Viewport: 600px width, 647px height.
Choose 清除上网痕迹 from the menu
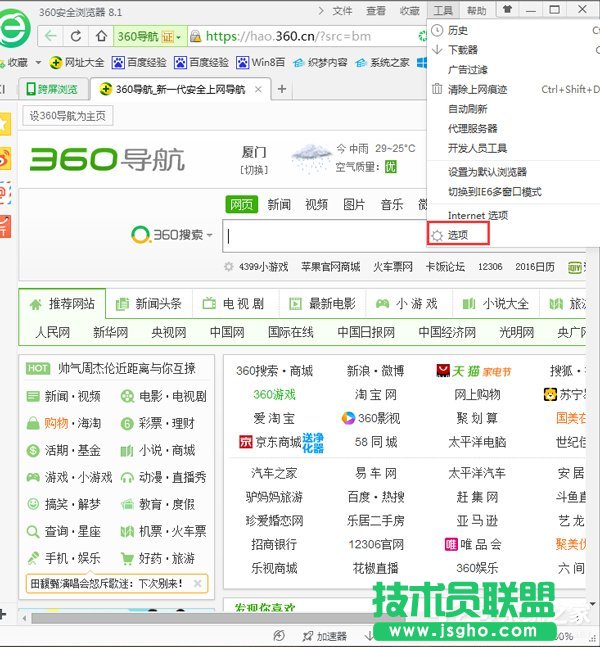(477, 89)
